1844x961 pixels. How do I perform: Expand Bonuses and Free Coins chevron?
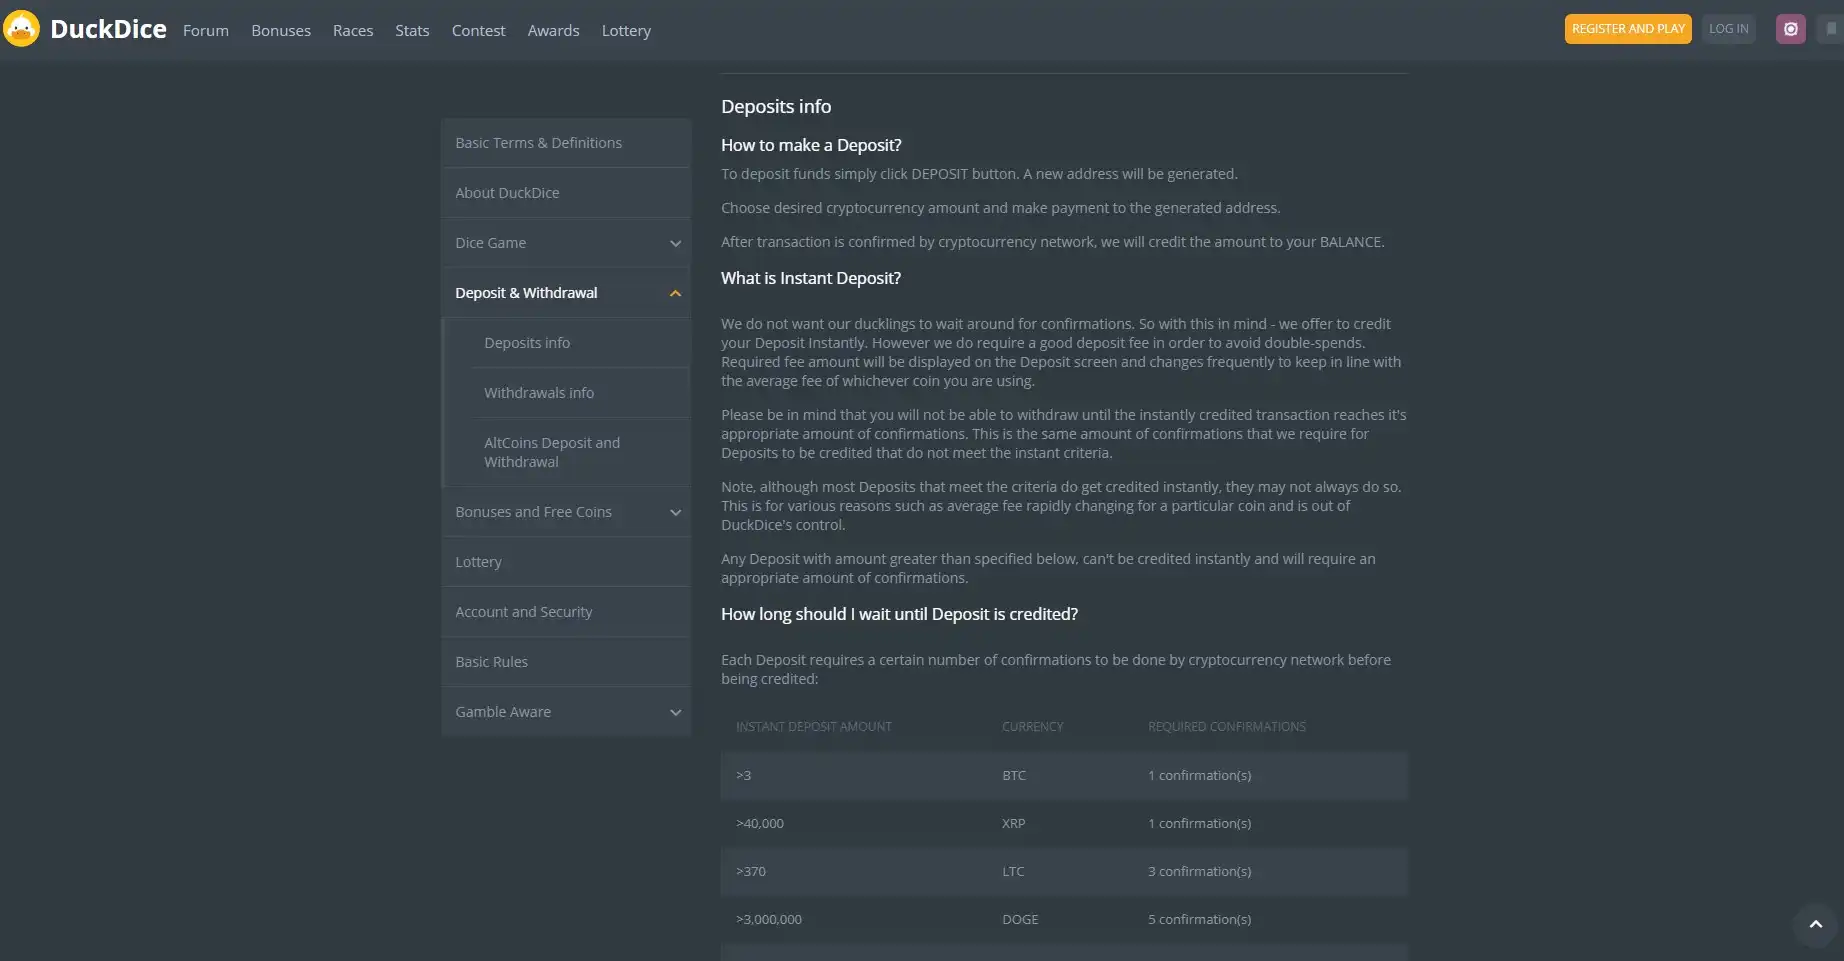click(675, 512)
